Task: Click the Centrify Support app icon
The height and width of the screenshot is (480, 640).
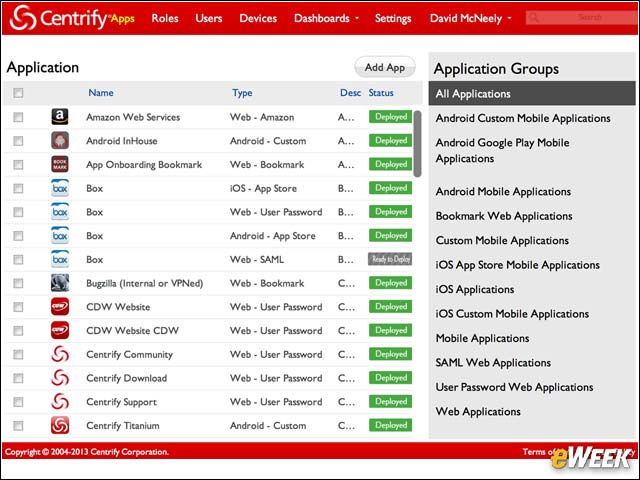Action: 60,402
